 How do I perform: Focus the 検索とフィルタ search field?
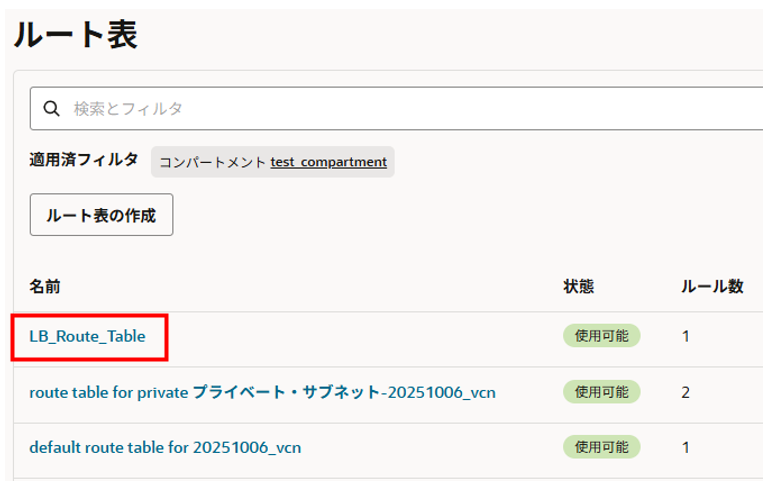pyautogui.click(x=400, y=108)
